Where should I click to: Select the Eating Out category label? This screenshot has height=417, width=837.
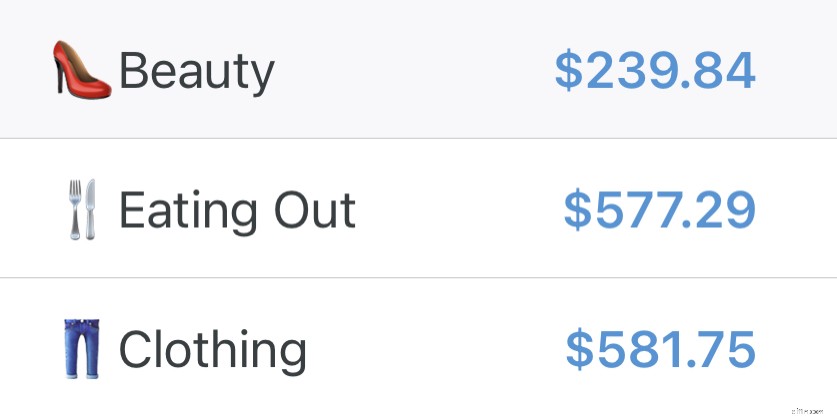[x=237, y=210]
